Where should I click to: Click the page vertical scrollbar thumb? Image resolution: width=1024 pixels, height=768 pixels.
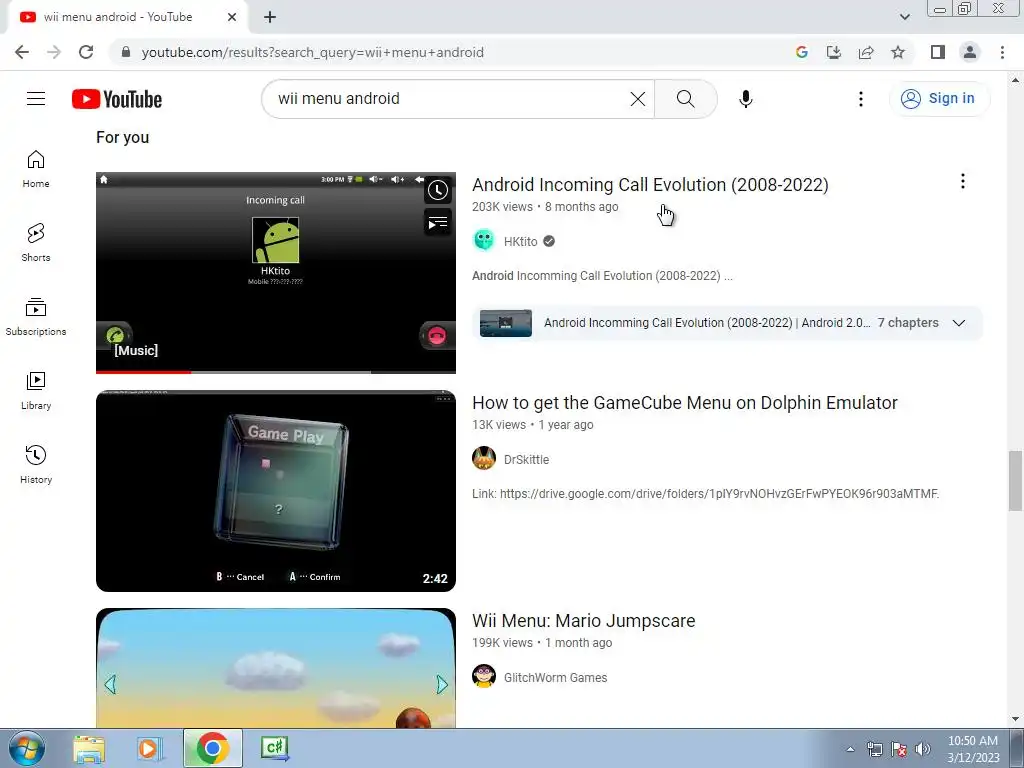[1015, 480]
